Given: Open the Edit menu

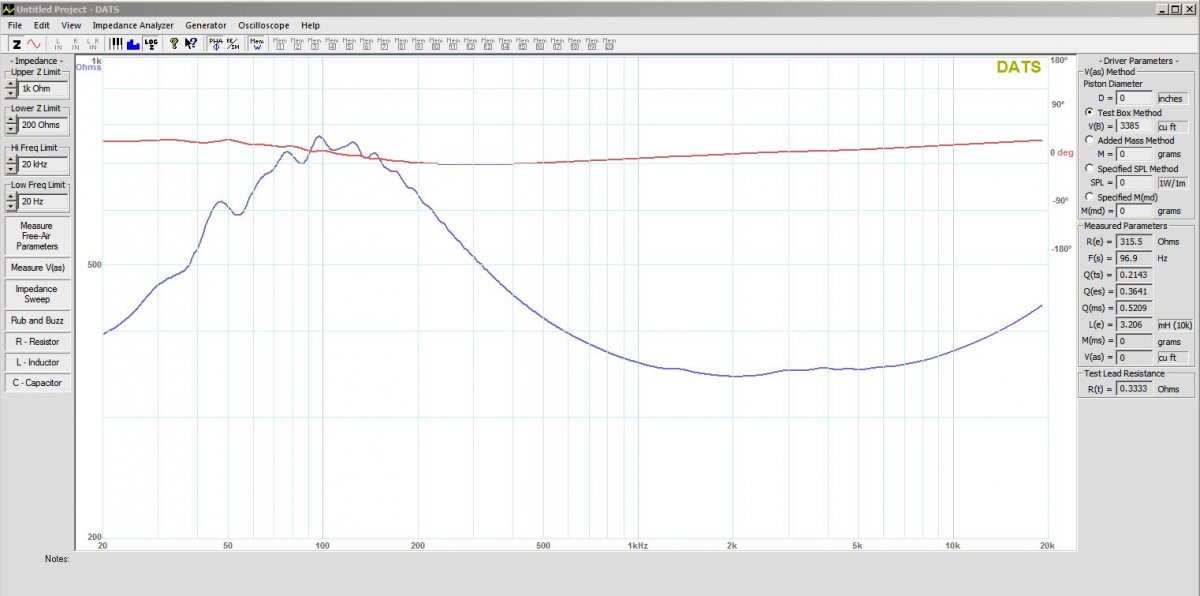Looking at the screenshot, I should [41, 25].
